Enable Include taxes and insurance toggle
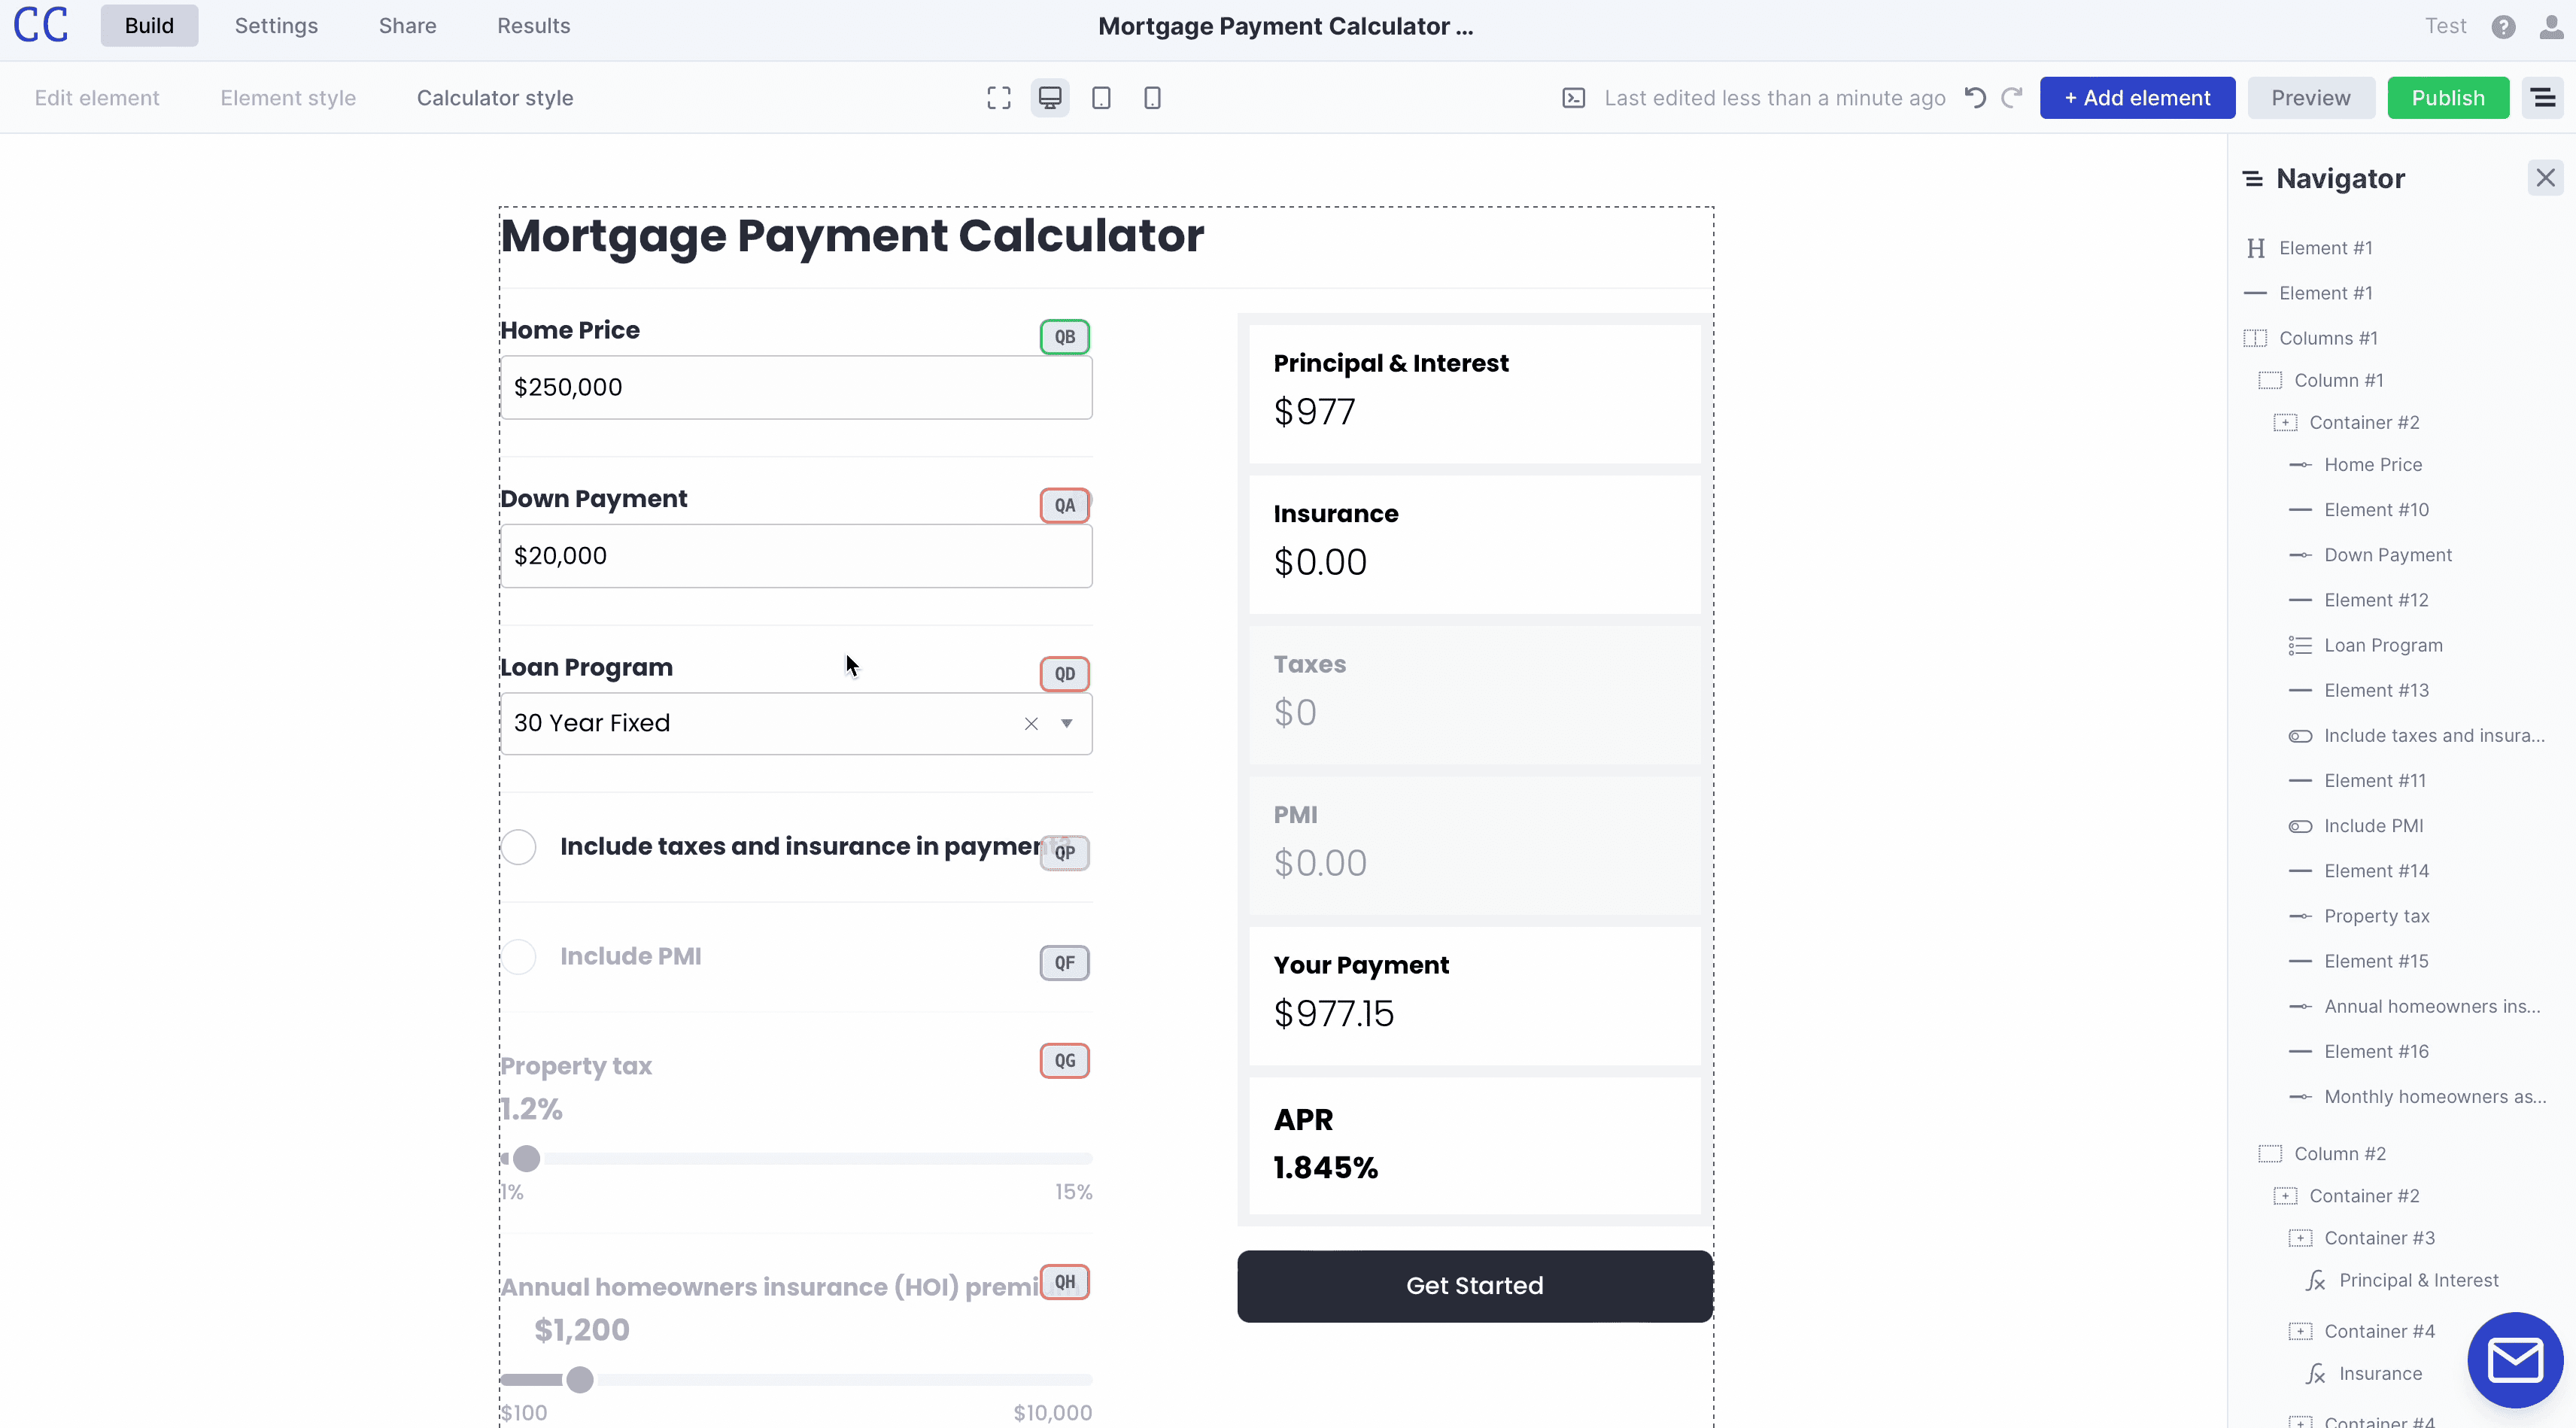Screen dimensions: 2576x1428 [518, 847]
